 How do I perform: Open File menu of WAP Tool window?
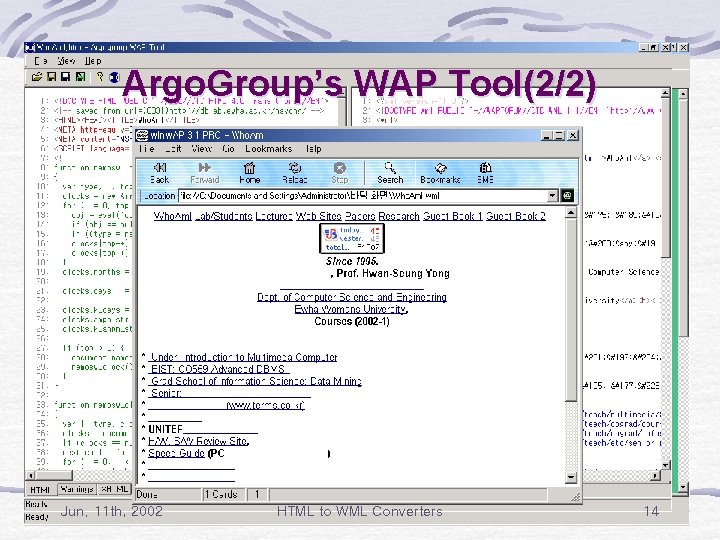click(x=40, y=61)
